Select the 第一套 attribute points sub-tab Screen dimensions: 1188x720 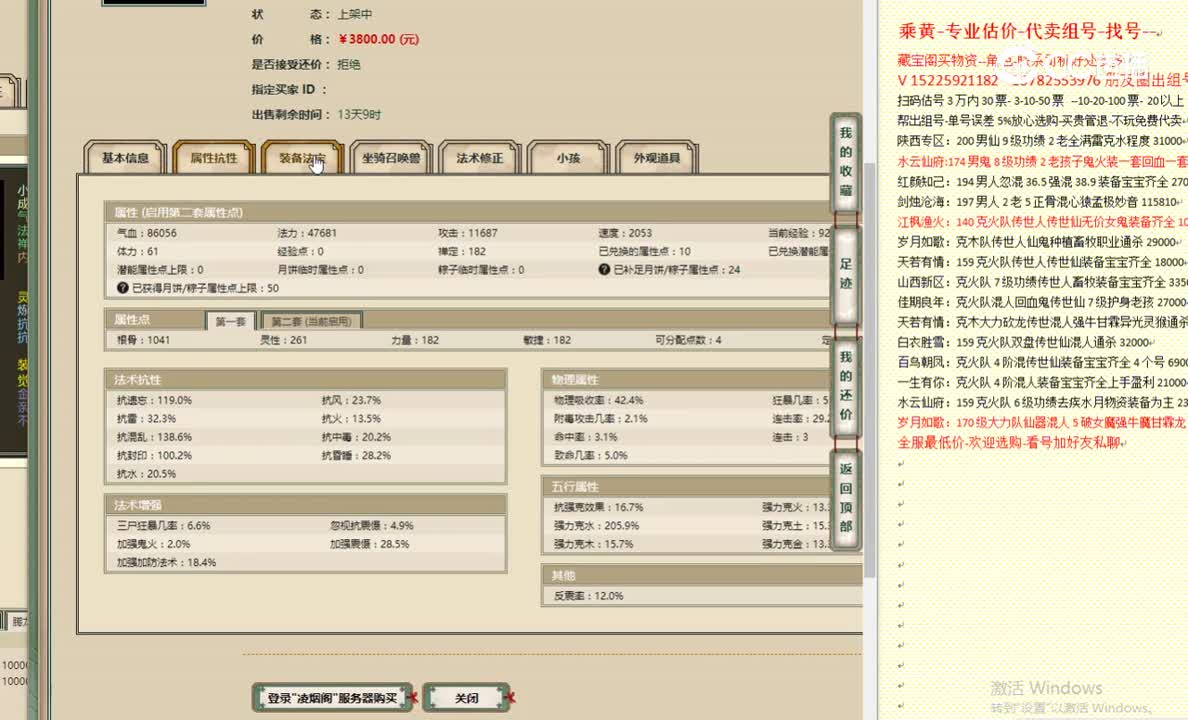[x=230, y=321]
